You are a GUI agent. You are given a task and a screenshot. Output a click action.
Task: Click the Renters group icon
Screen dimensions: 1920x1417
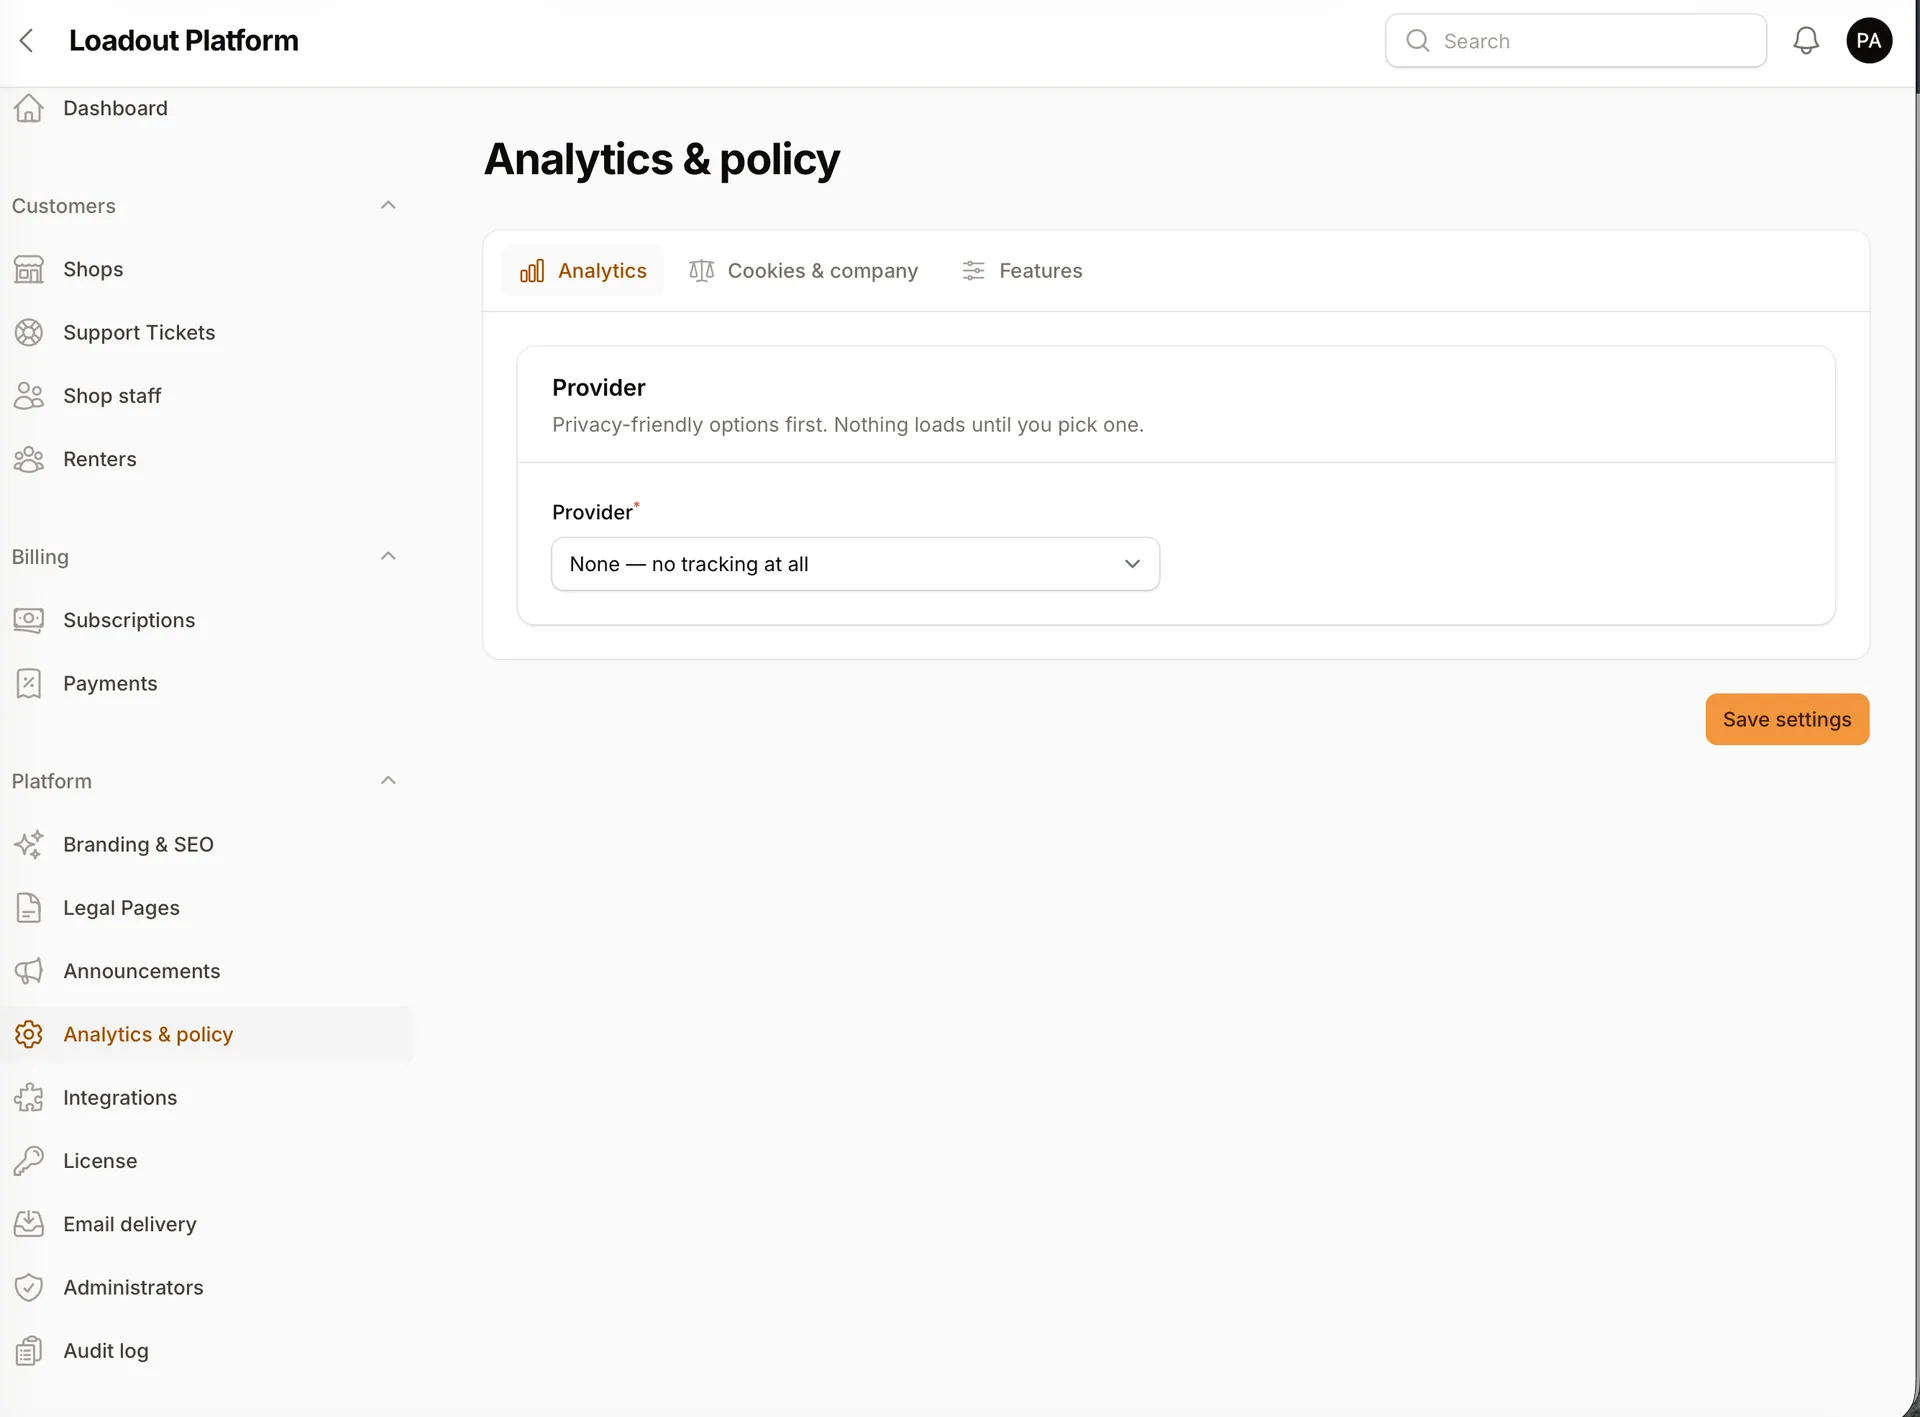click(x=29, y=459)
